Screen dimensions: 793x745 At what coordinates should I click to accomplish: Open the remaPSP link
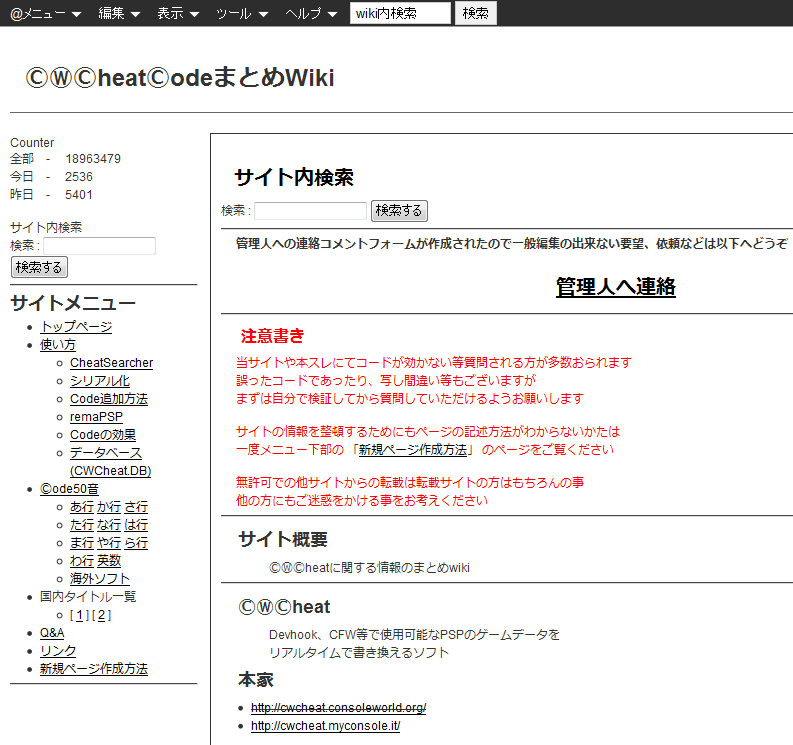96,417
